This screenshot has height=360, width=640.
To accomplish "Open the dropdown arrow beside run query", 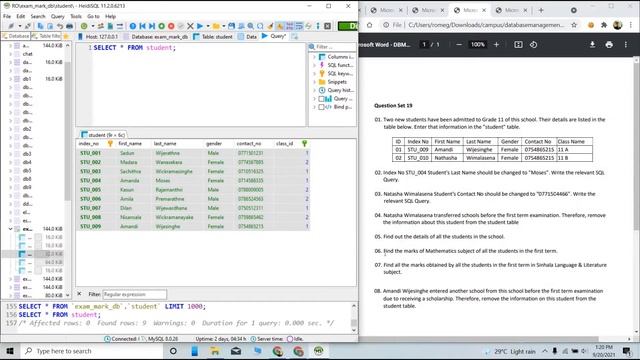I will pos(207,26).
